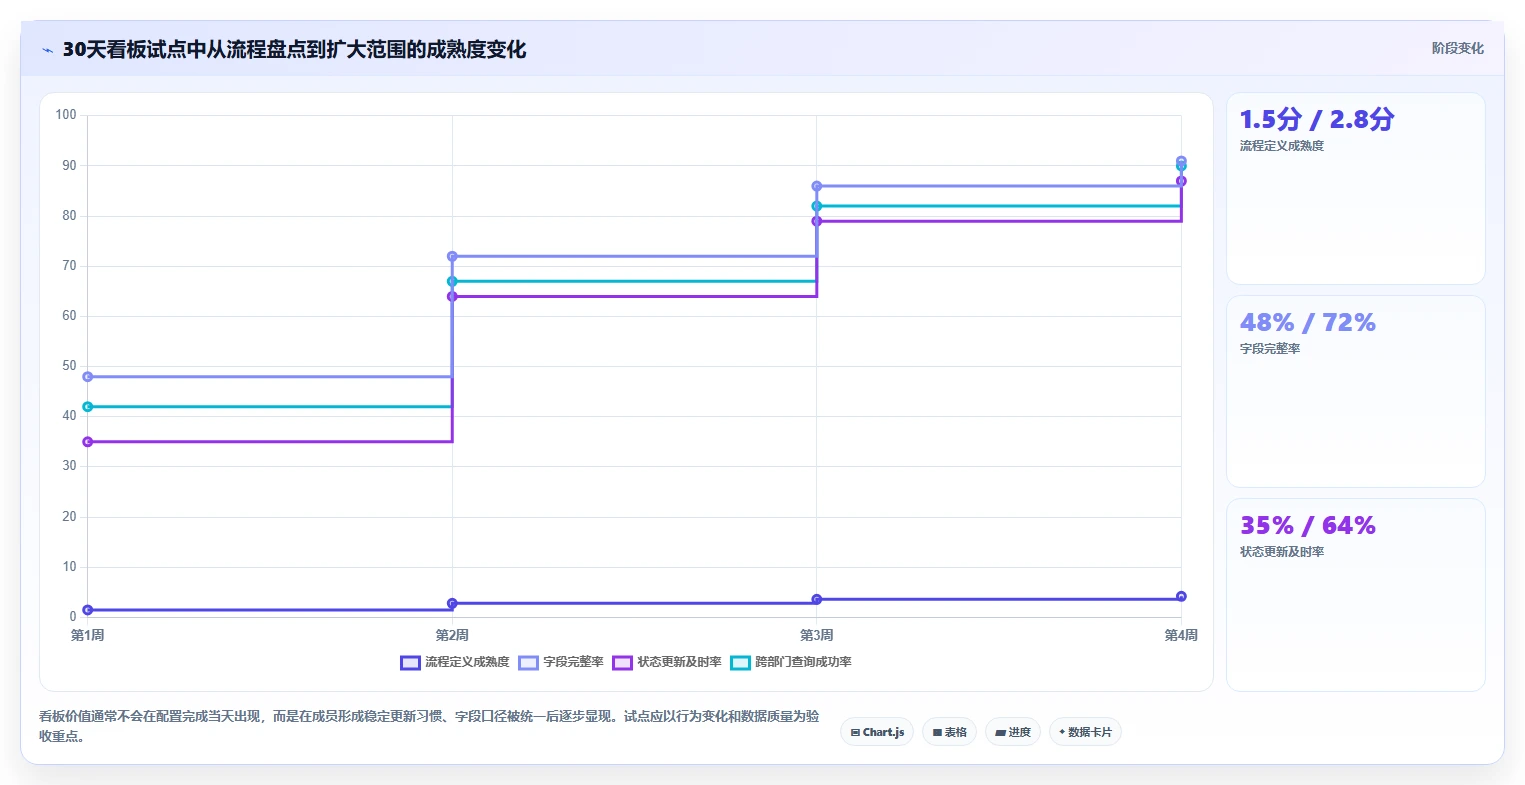Click the lightning icon beside the title
1525x785 pixels.
48,50
